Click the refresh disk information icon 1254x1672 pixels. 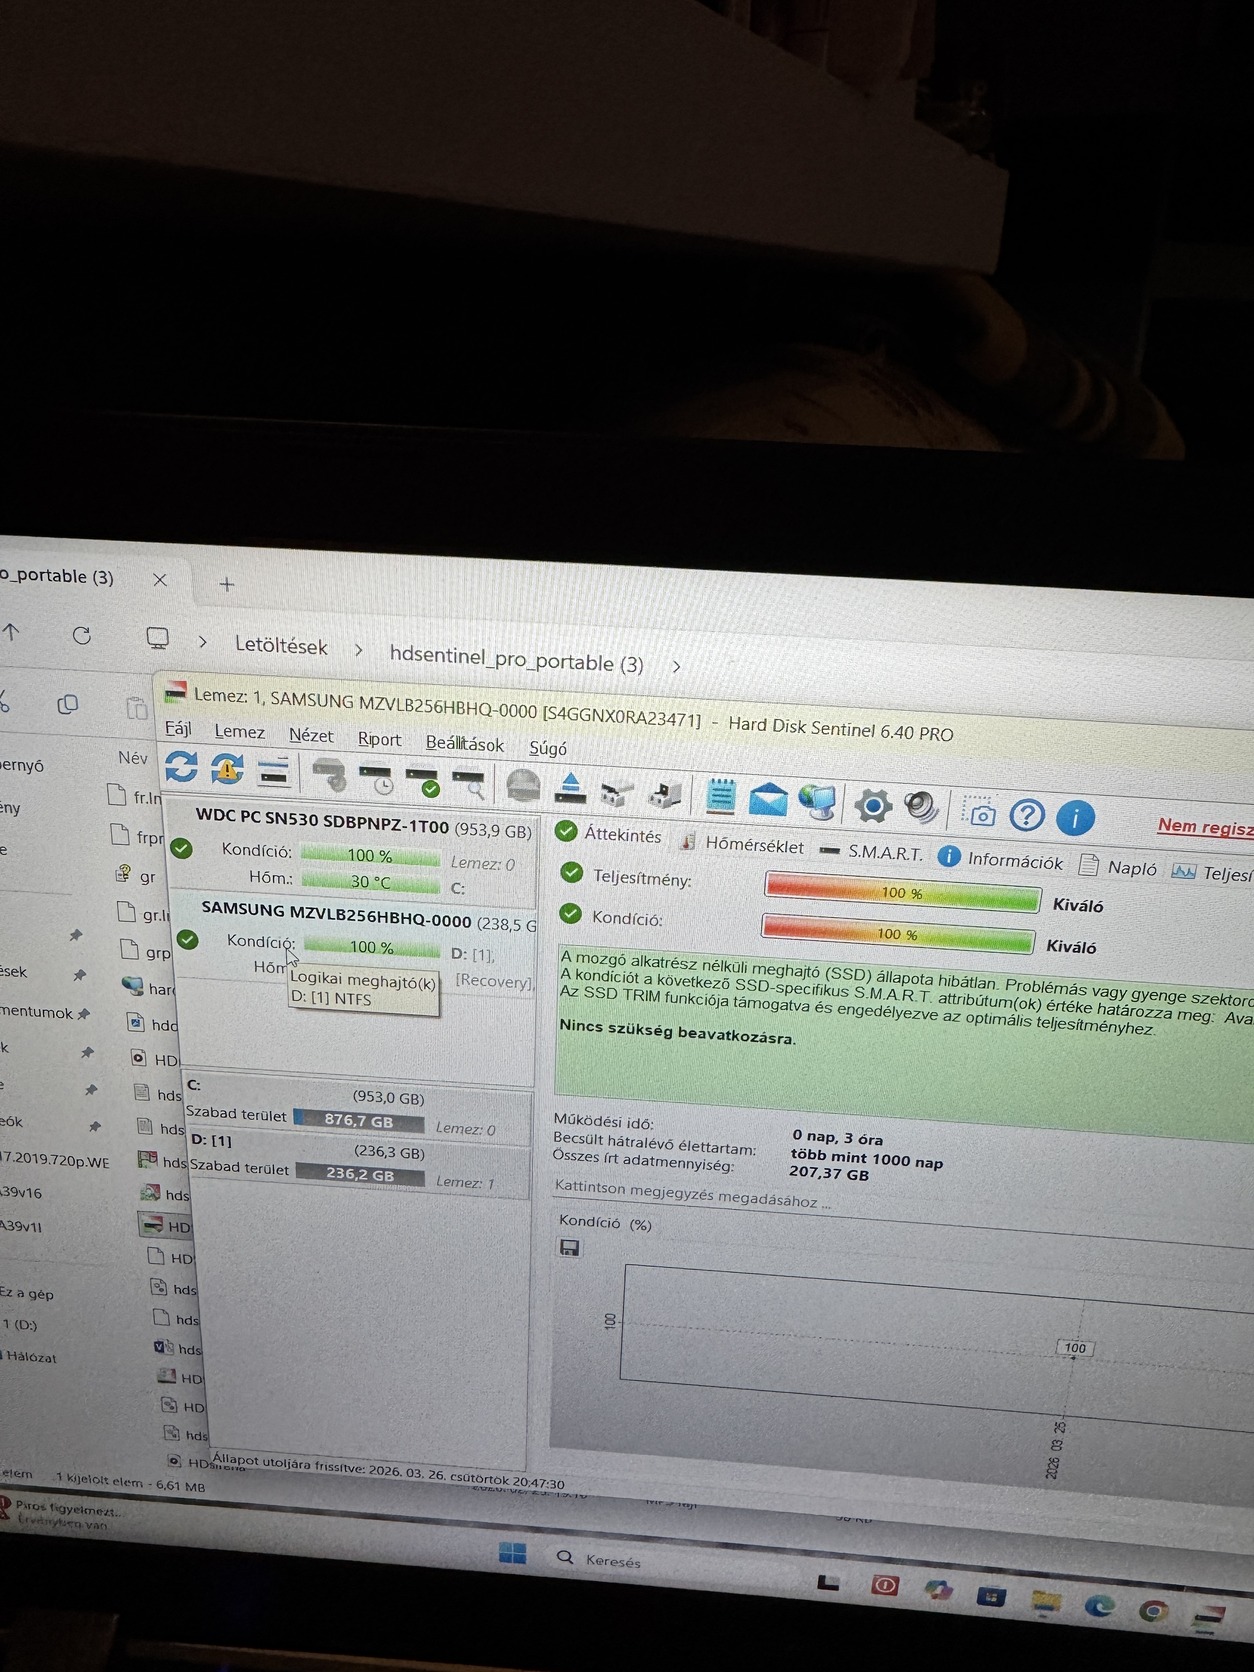181,767
